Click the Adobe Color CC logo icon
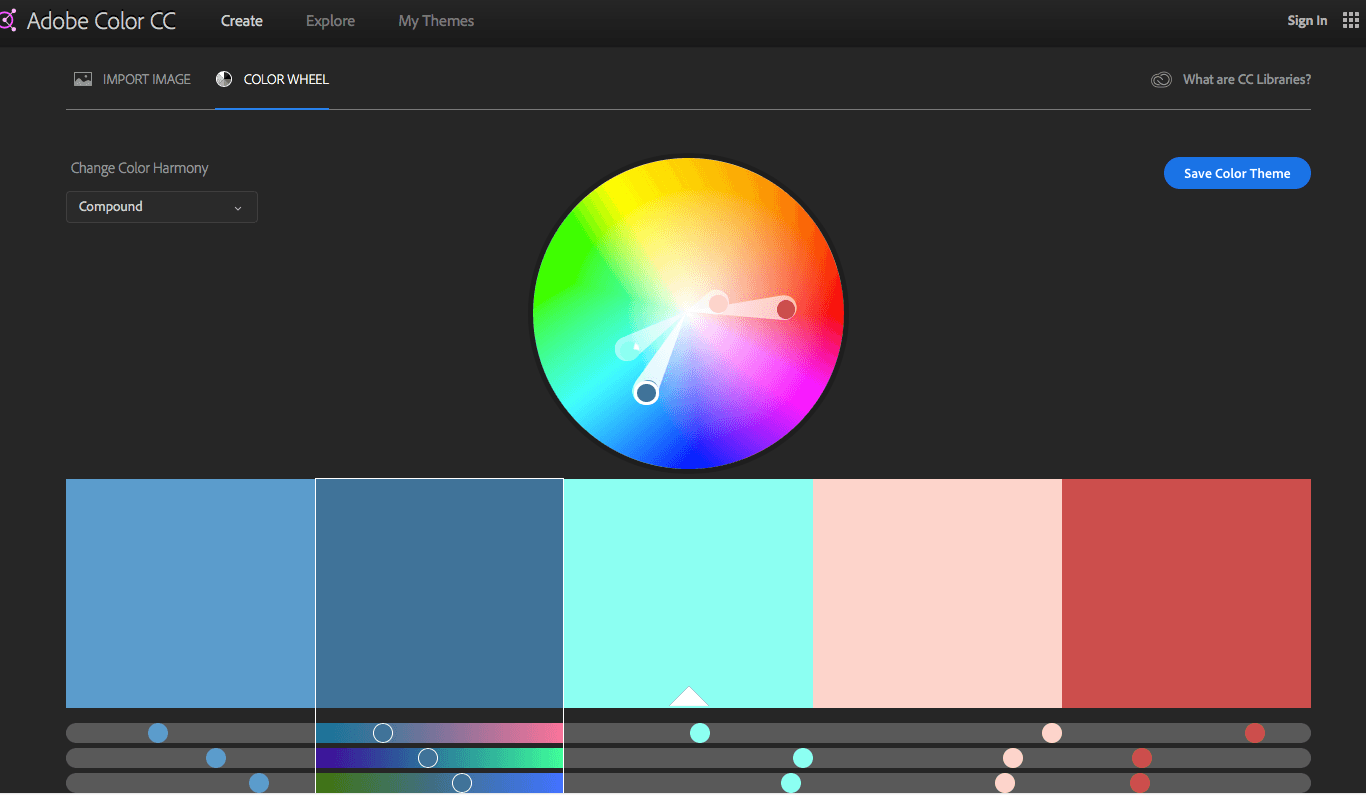 [8, 20]
